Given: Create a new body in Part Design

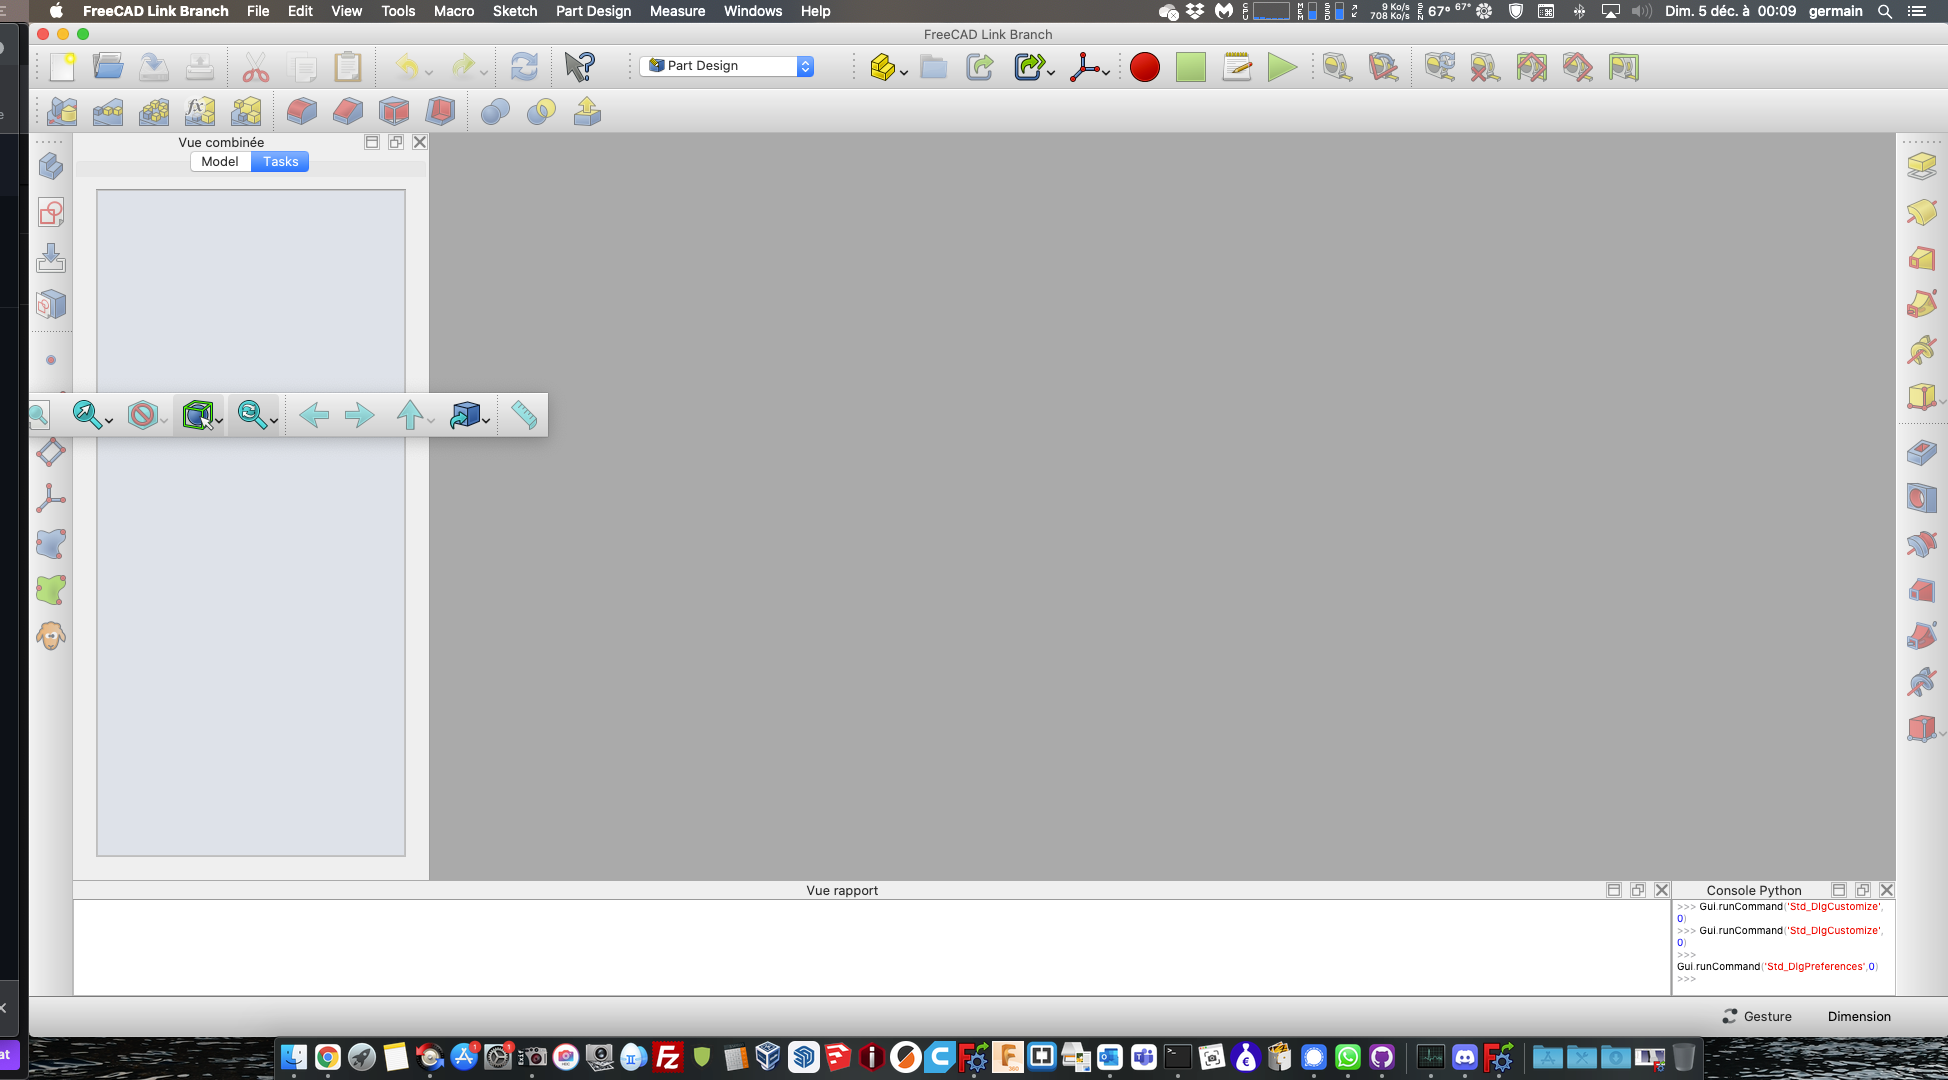Looking at the screenshot, I should (x=51, y=166).
